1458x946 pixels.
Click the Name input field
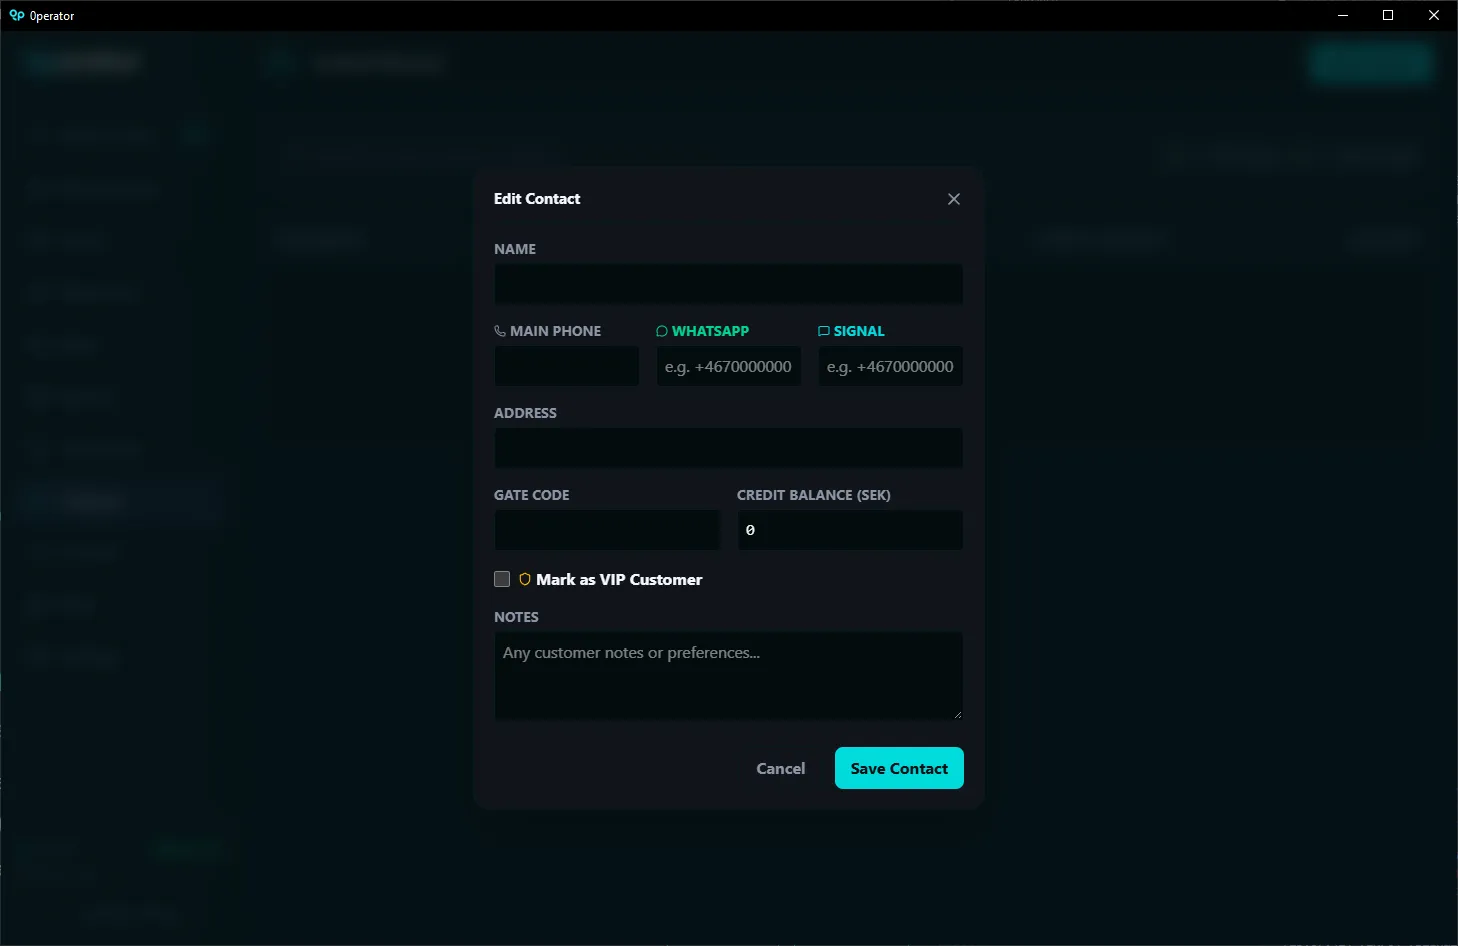728,284
